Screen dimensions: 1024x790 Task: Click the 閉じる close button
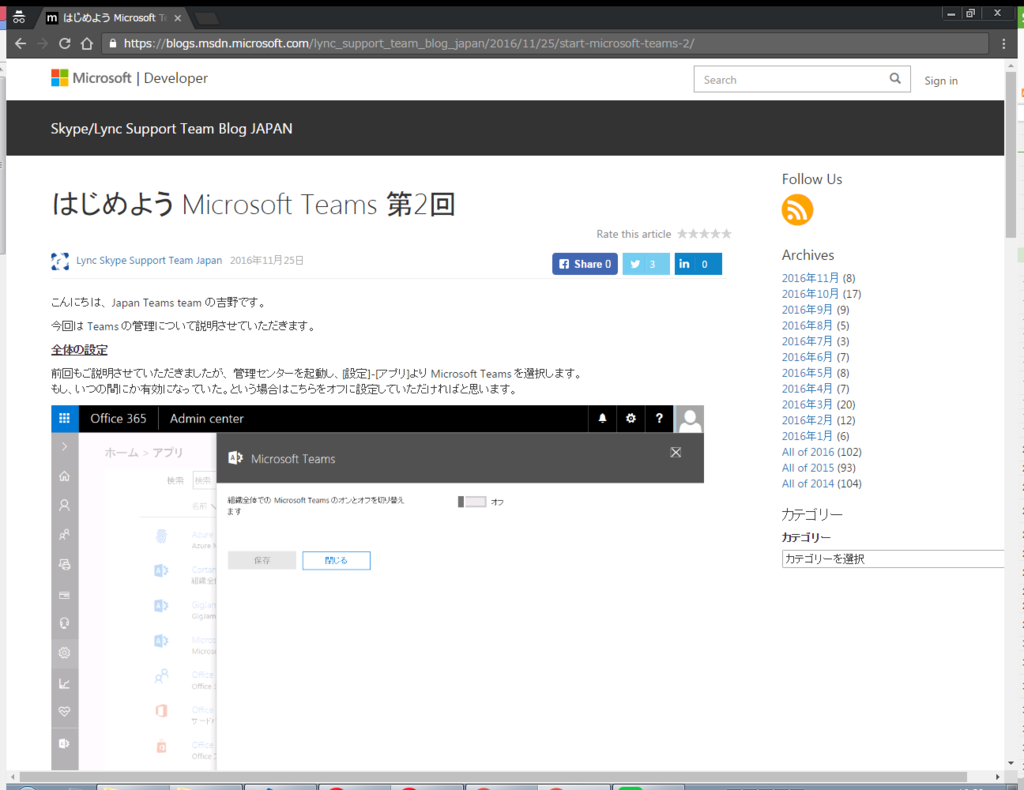point(336,560)
